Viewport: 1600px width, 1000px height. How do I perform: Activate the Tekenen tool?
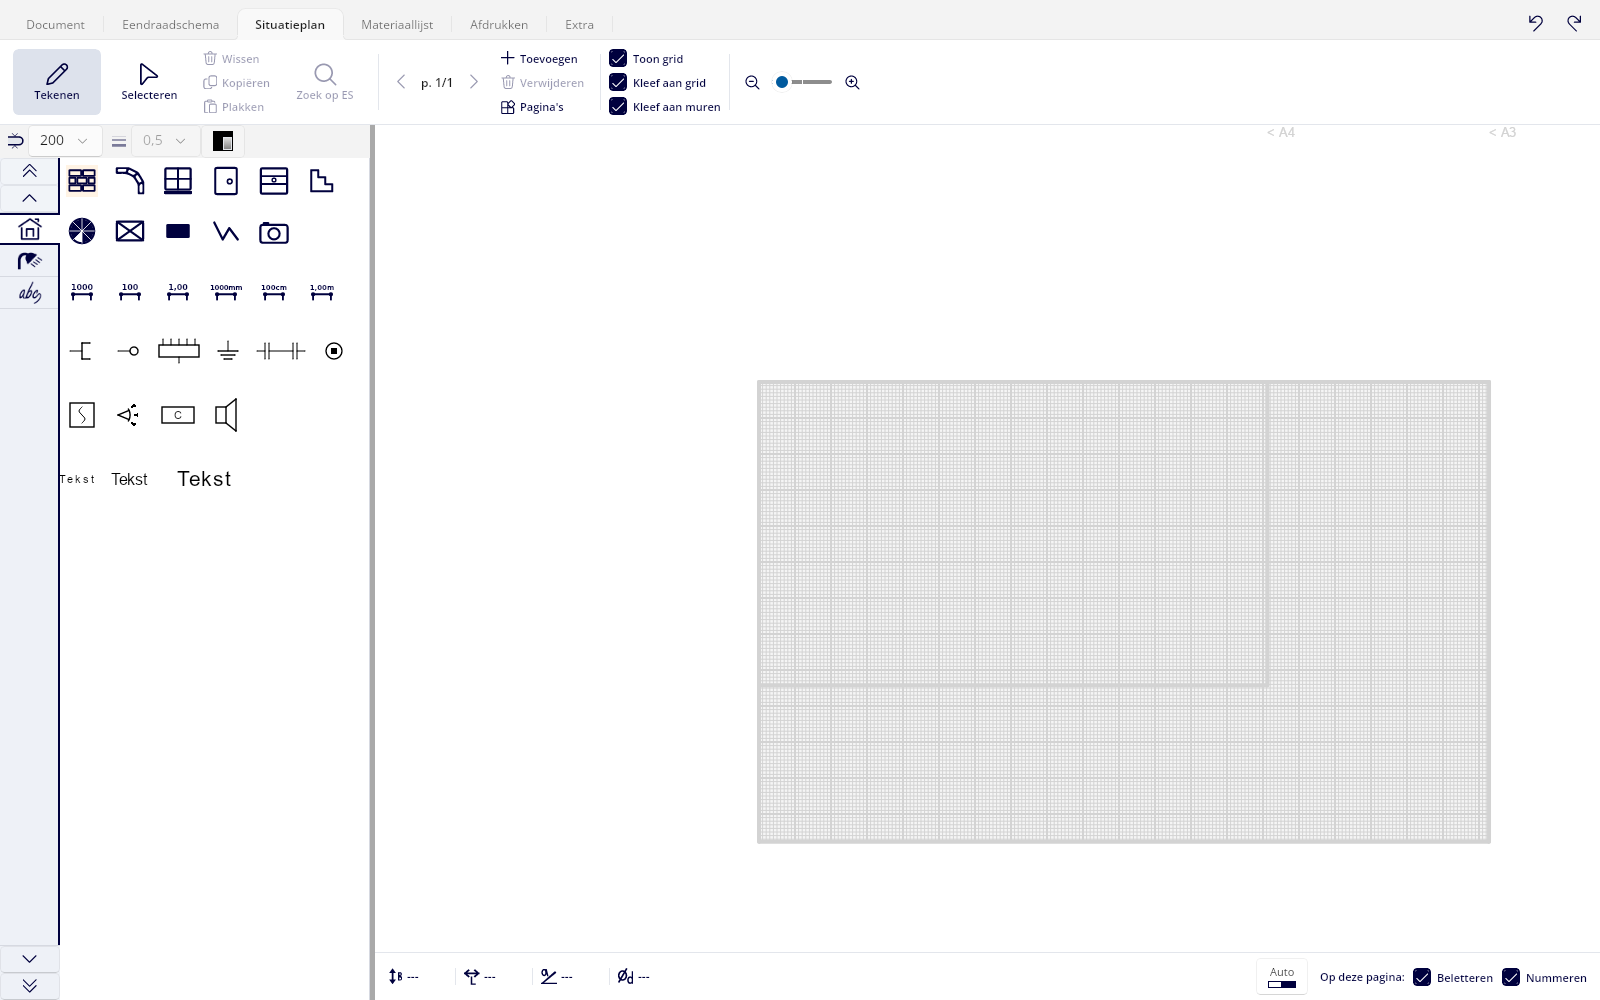click(57, 82)
